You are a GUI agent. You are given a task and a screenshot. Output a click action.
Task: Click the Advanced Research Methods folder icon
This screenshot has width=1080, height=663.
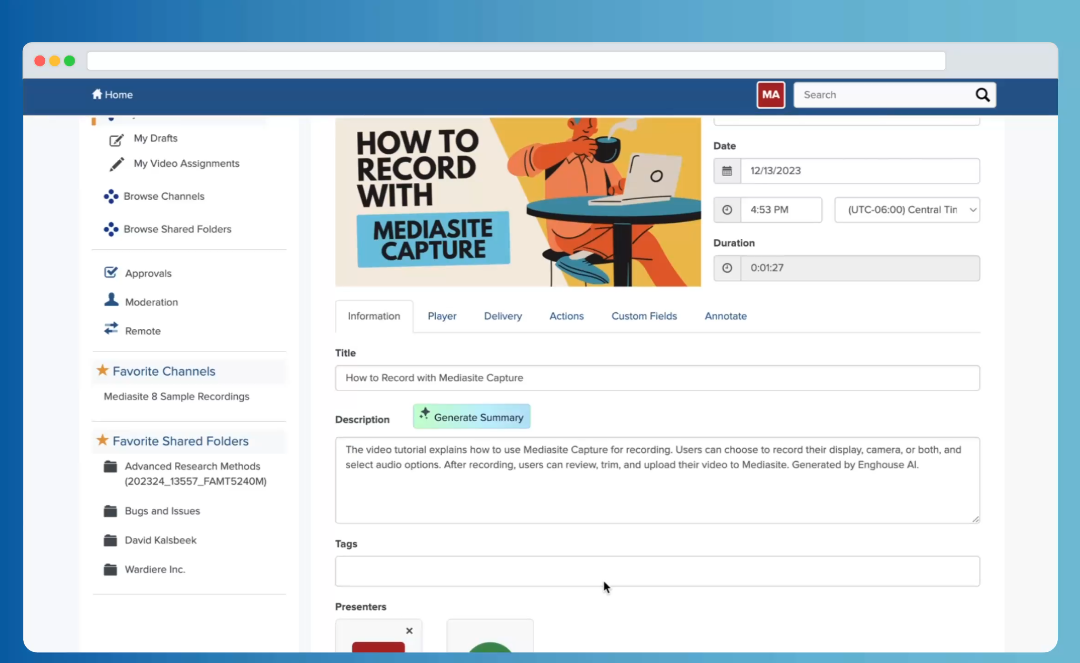[110, 467]
